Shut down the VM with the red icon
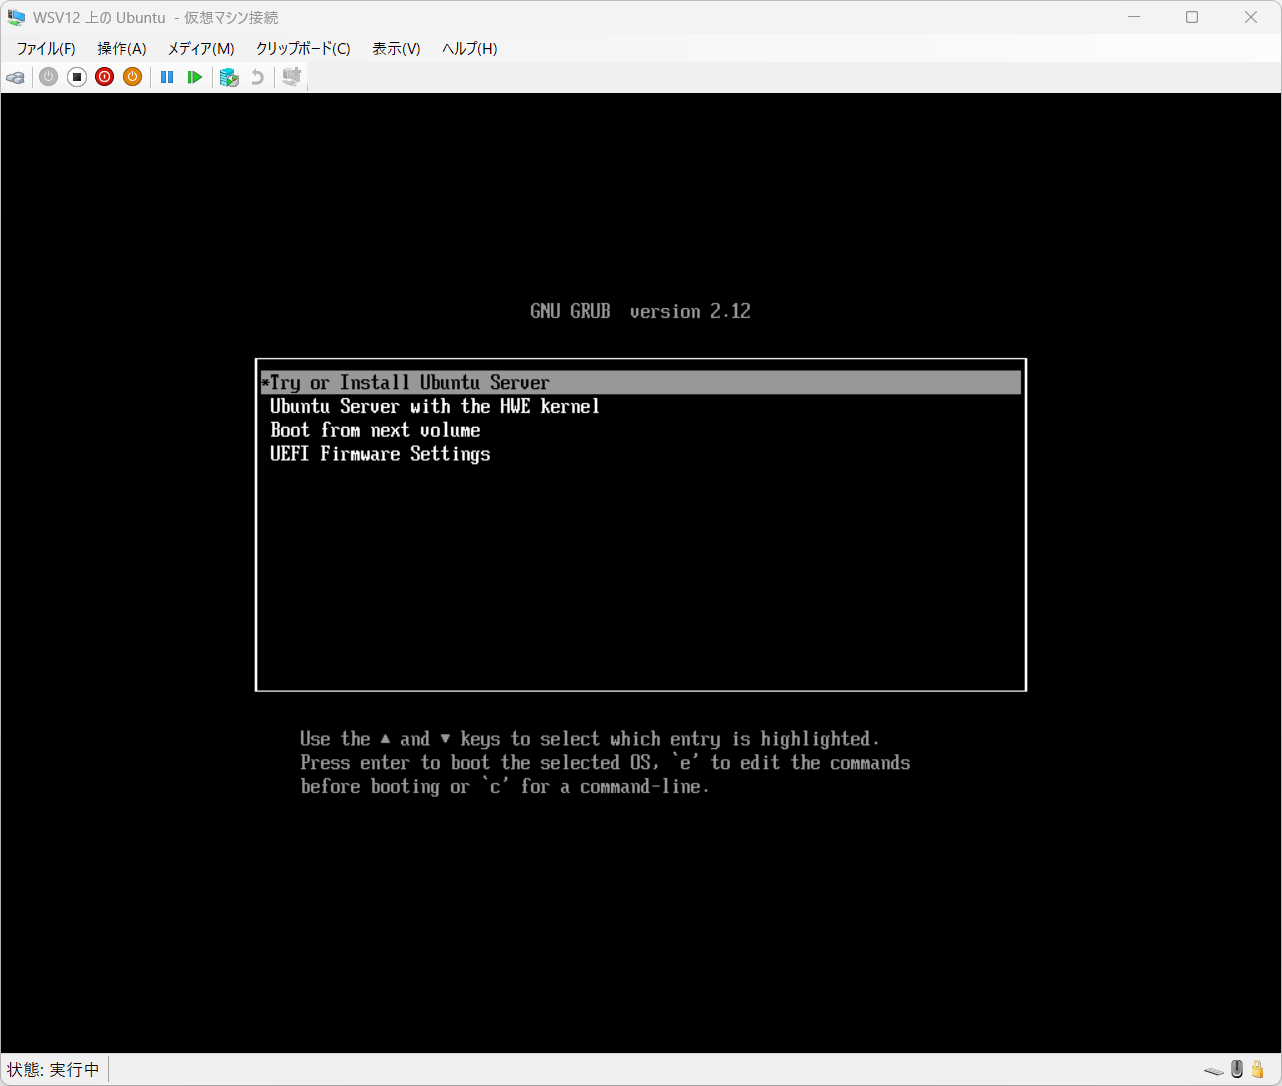The image size is (1282, 1086). [x=105, y=77]
